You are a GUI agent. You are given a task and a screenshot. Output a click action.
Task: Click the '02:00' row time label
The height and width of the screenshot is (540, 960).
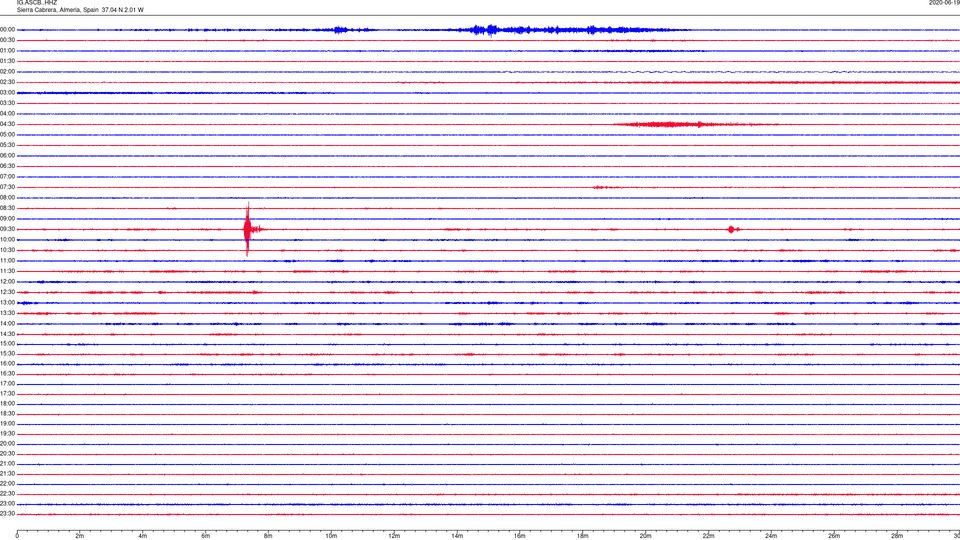[x=7, y=72]
